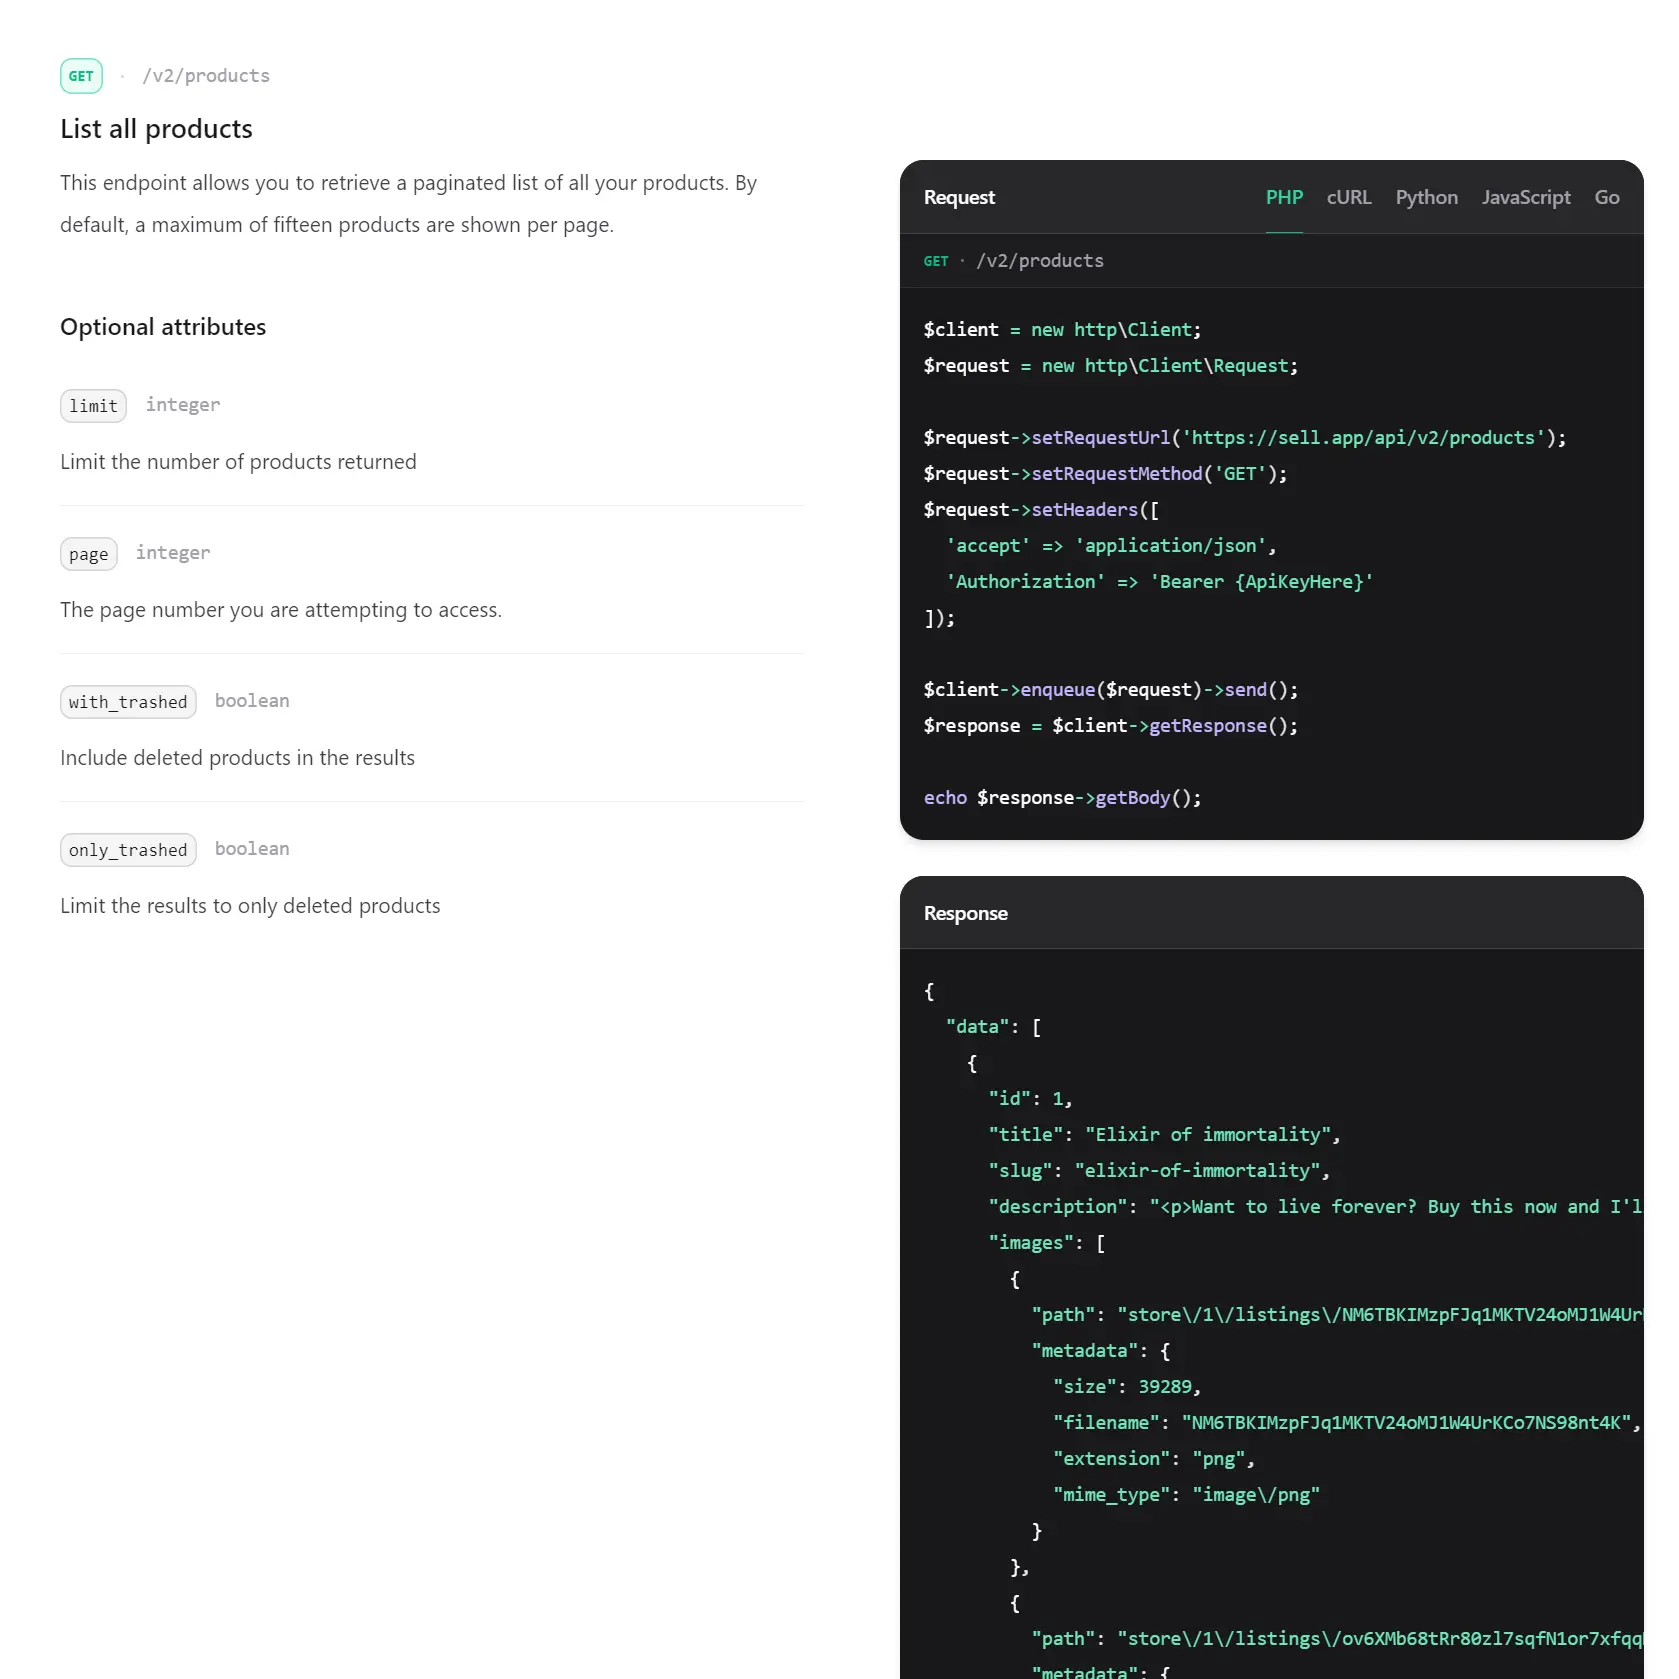Open the /v2/products endpoint link
This screenshot has height=1679, width=1679.
tap(206, 75)
